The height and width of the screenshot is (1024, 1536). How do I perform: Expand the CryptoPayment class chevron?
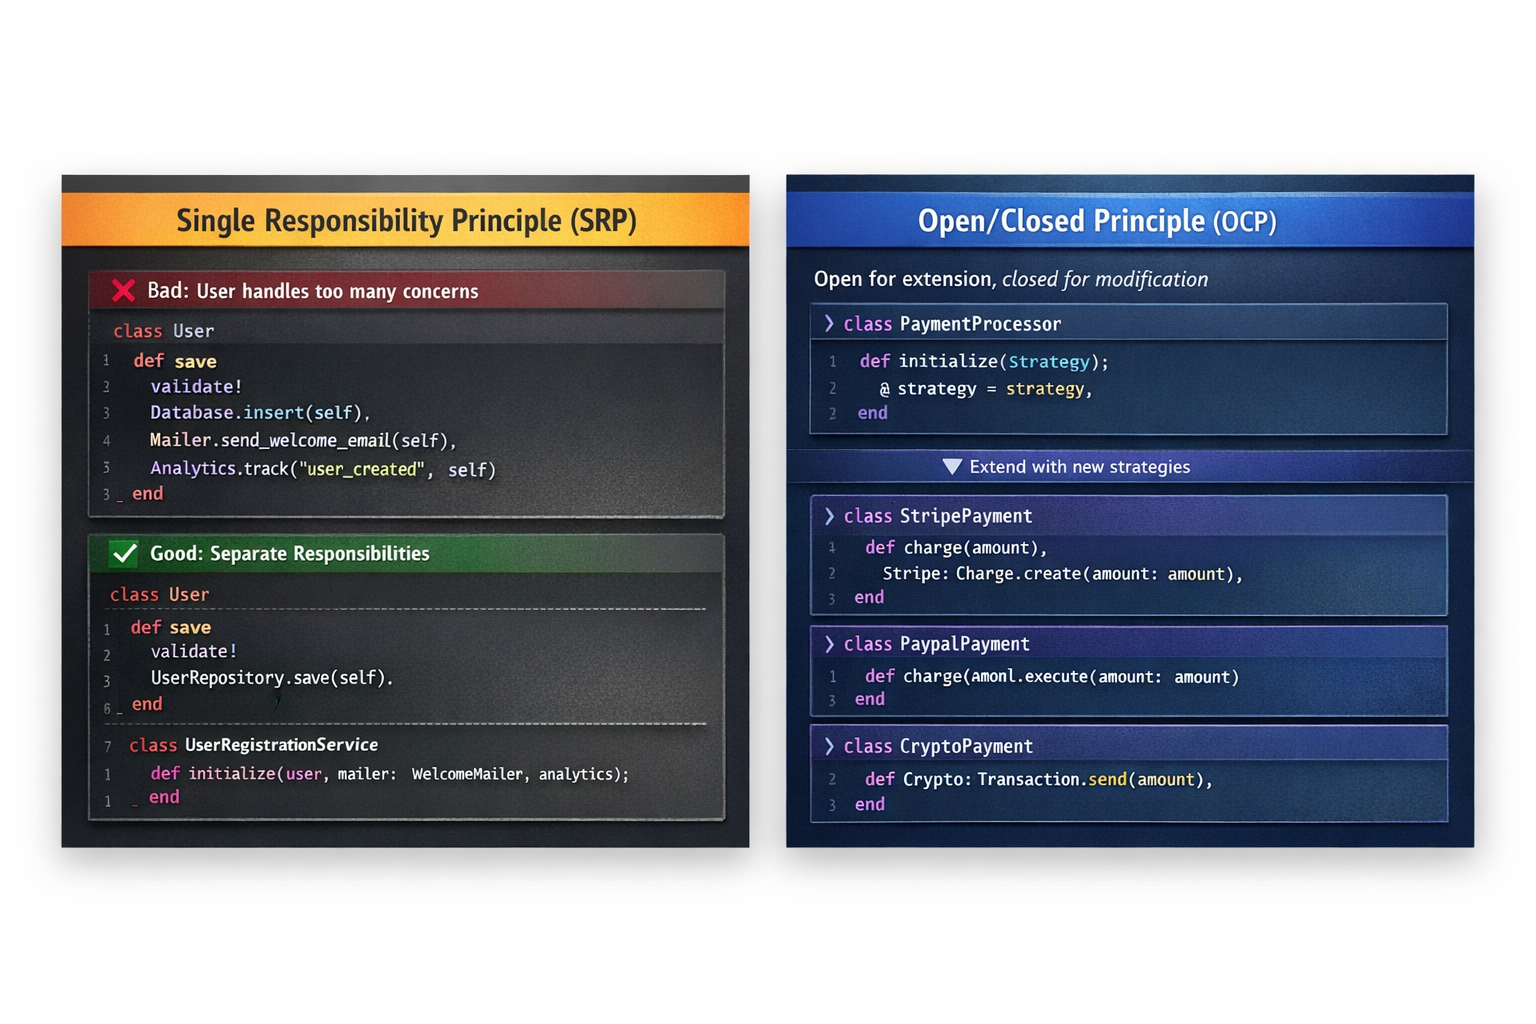(x=829, y=746)
